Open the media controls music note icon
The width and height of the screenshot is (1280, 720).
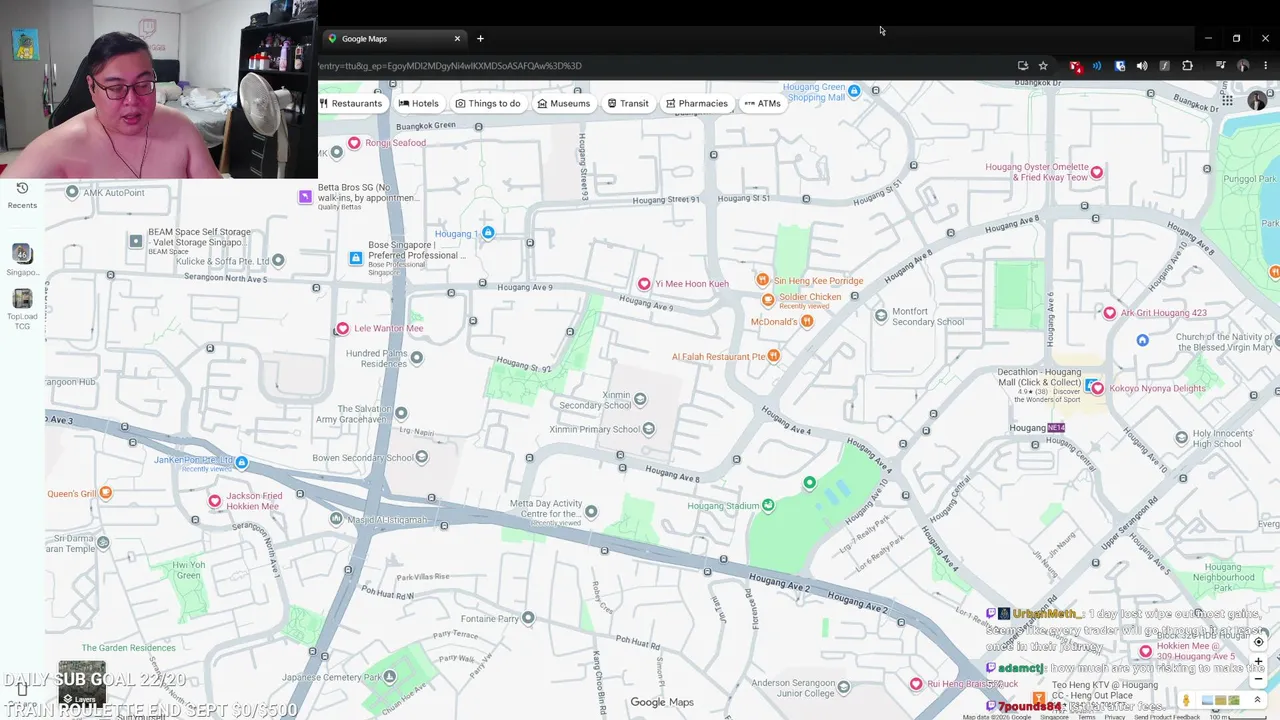1220,66
